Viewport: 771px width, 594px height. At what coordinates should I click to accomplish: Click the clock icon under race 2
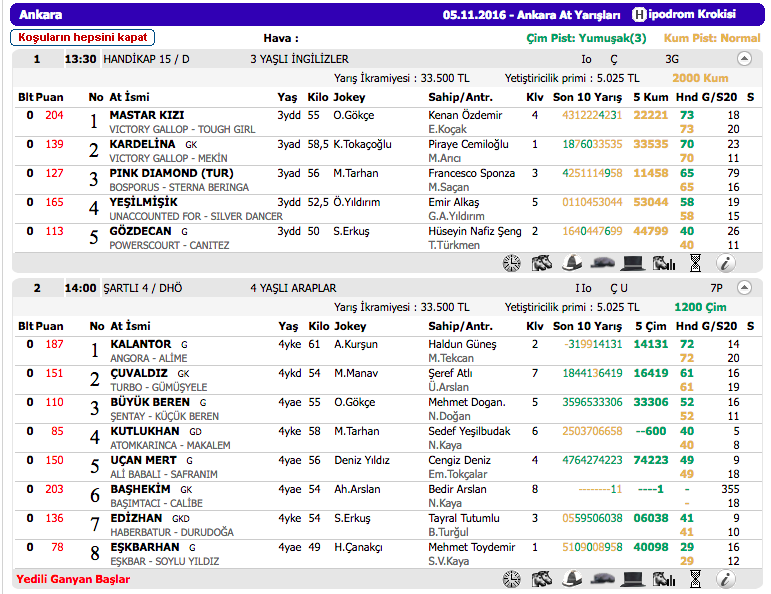click(x=512, y=578)
